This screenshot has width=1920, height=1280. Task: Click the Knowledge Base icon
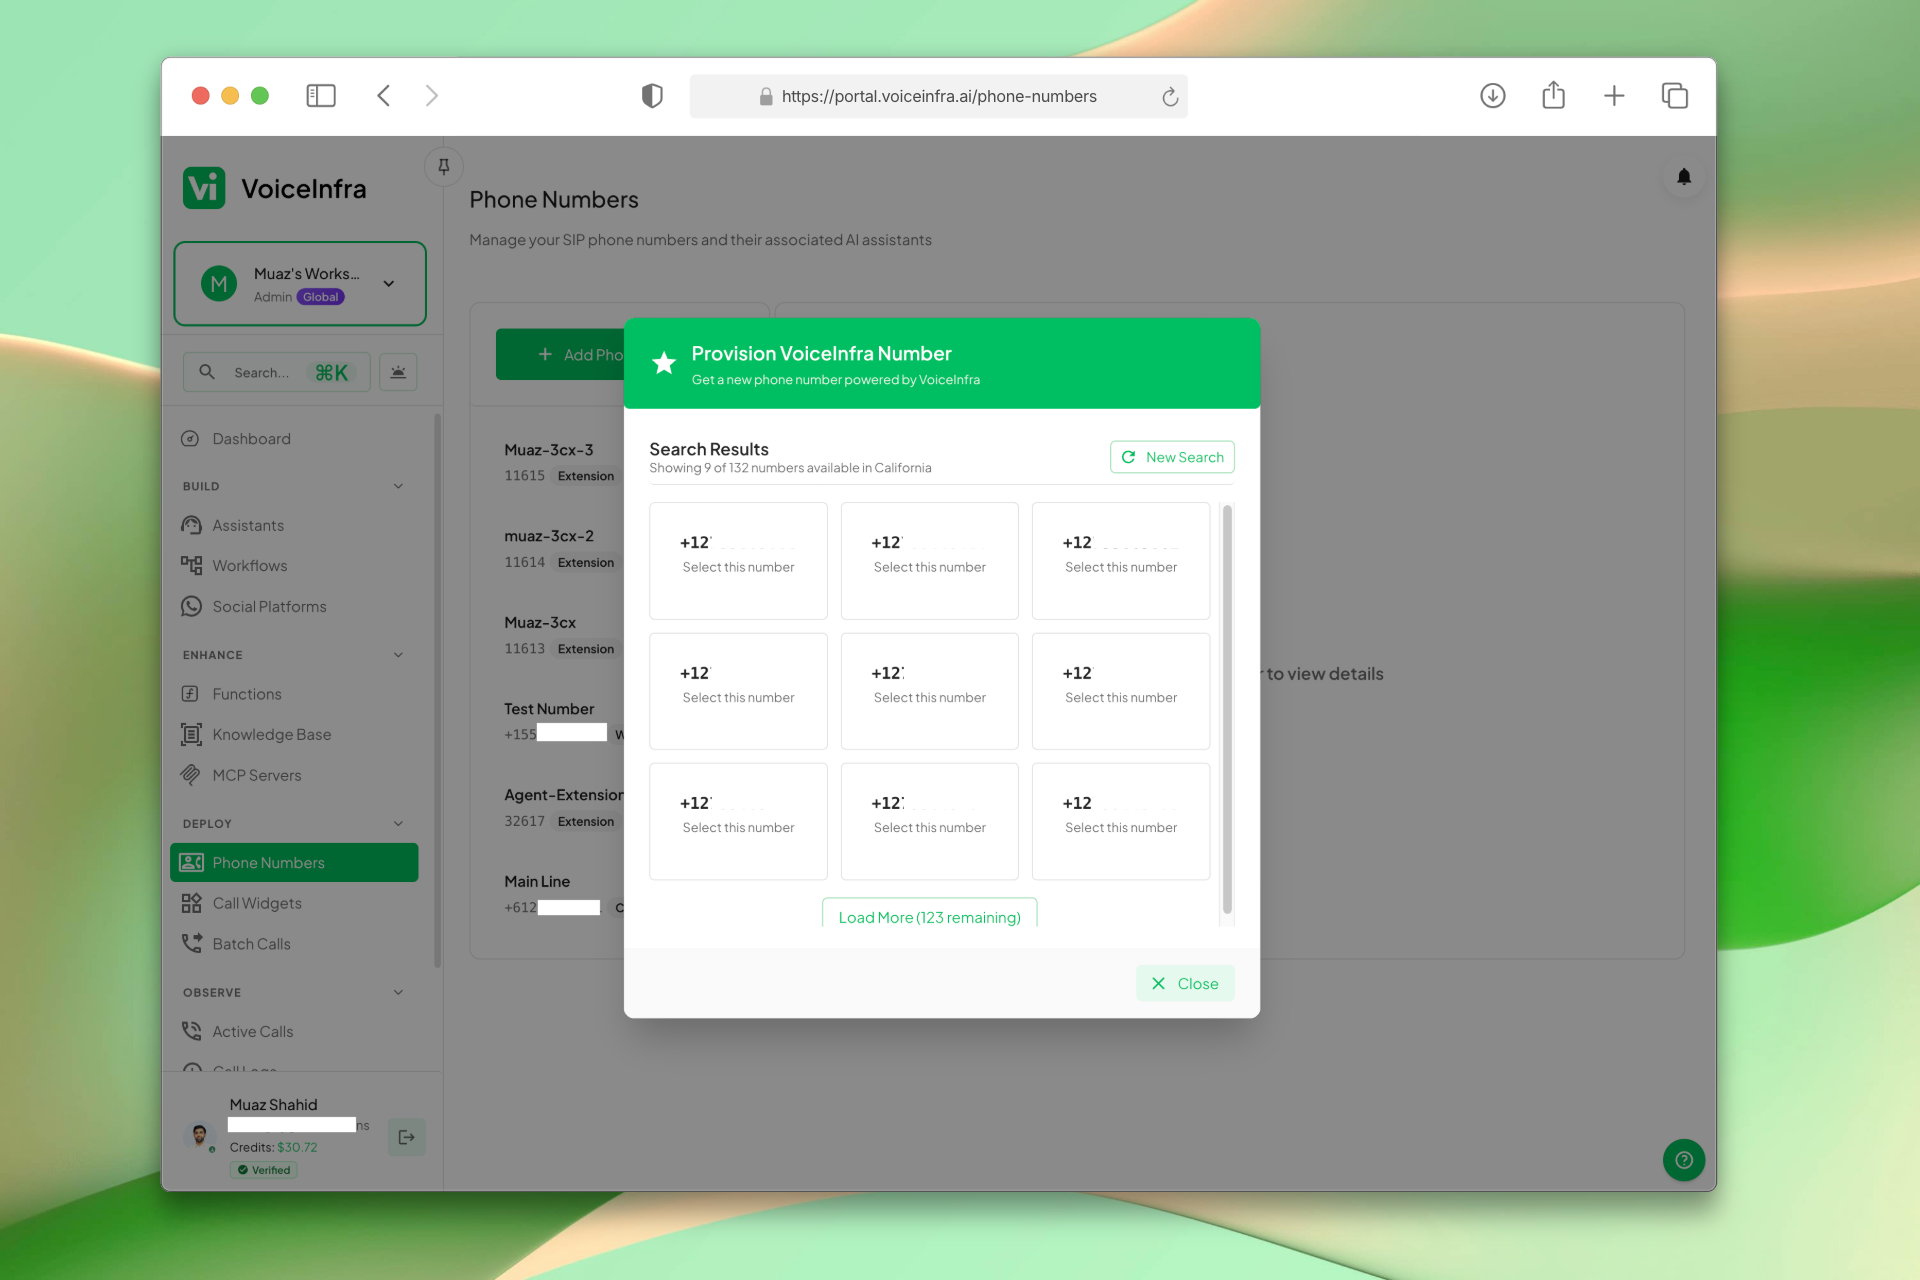click(x=191, y=734)
